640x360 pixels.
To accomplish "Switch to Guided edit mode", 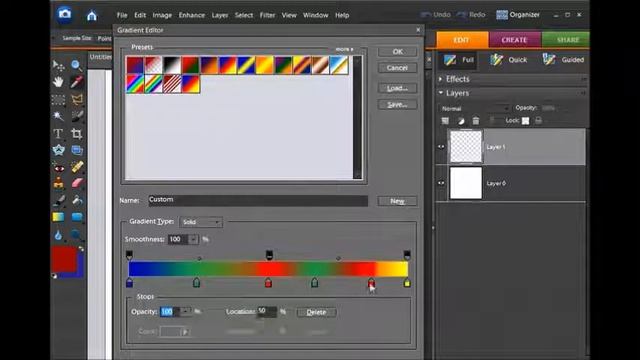I will (x=563, y=60).
